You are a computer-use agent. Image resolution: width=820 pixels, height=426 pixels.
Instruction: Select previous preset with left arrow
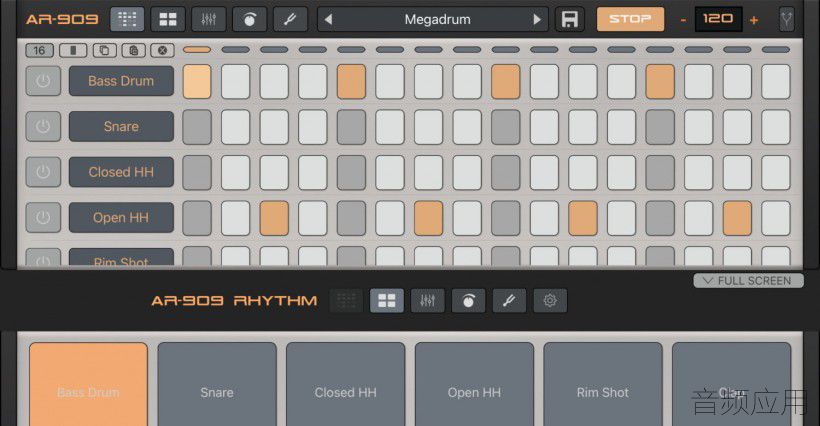pyautogui.click(x=328, y=20)
